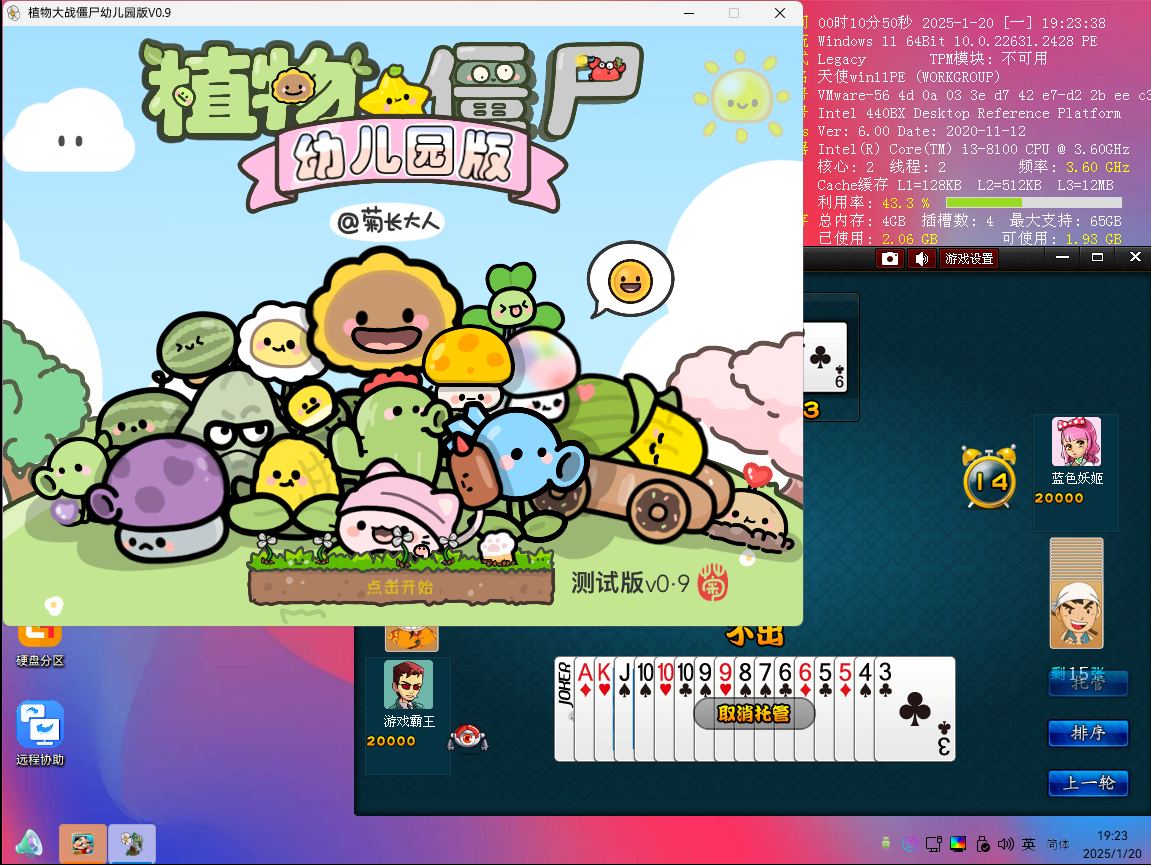This screenshot has height=865, width=1151.
Task: Click the megaphone start icon on the taskbar
Action: coord(29,844)
